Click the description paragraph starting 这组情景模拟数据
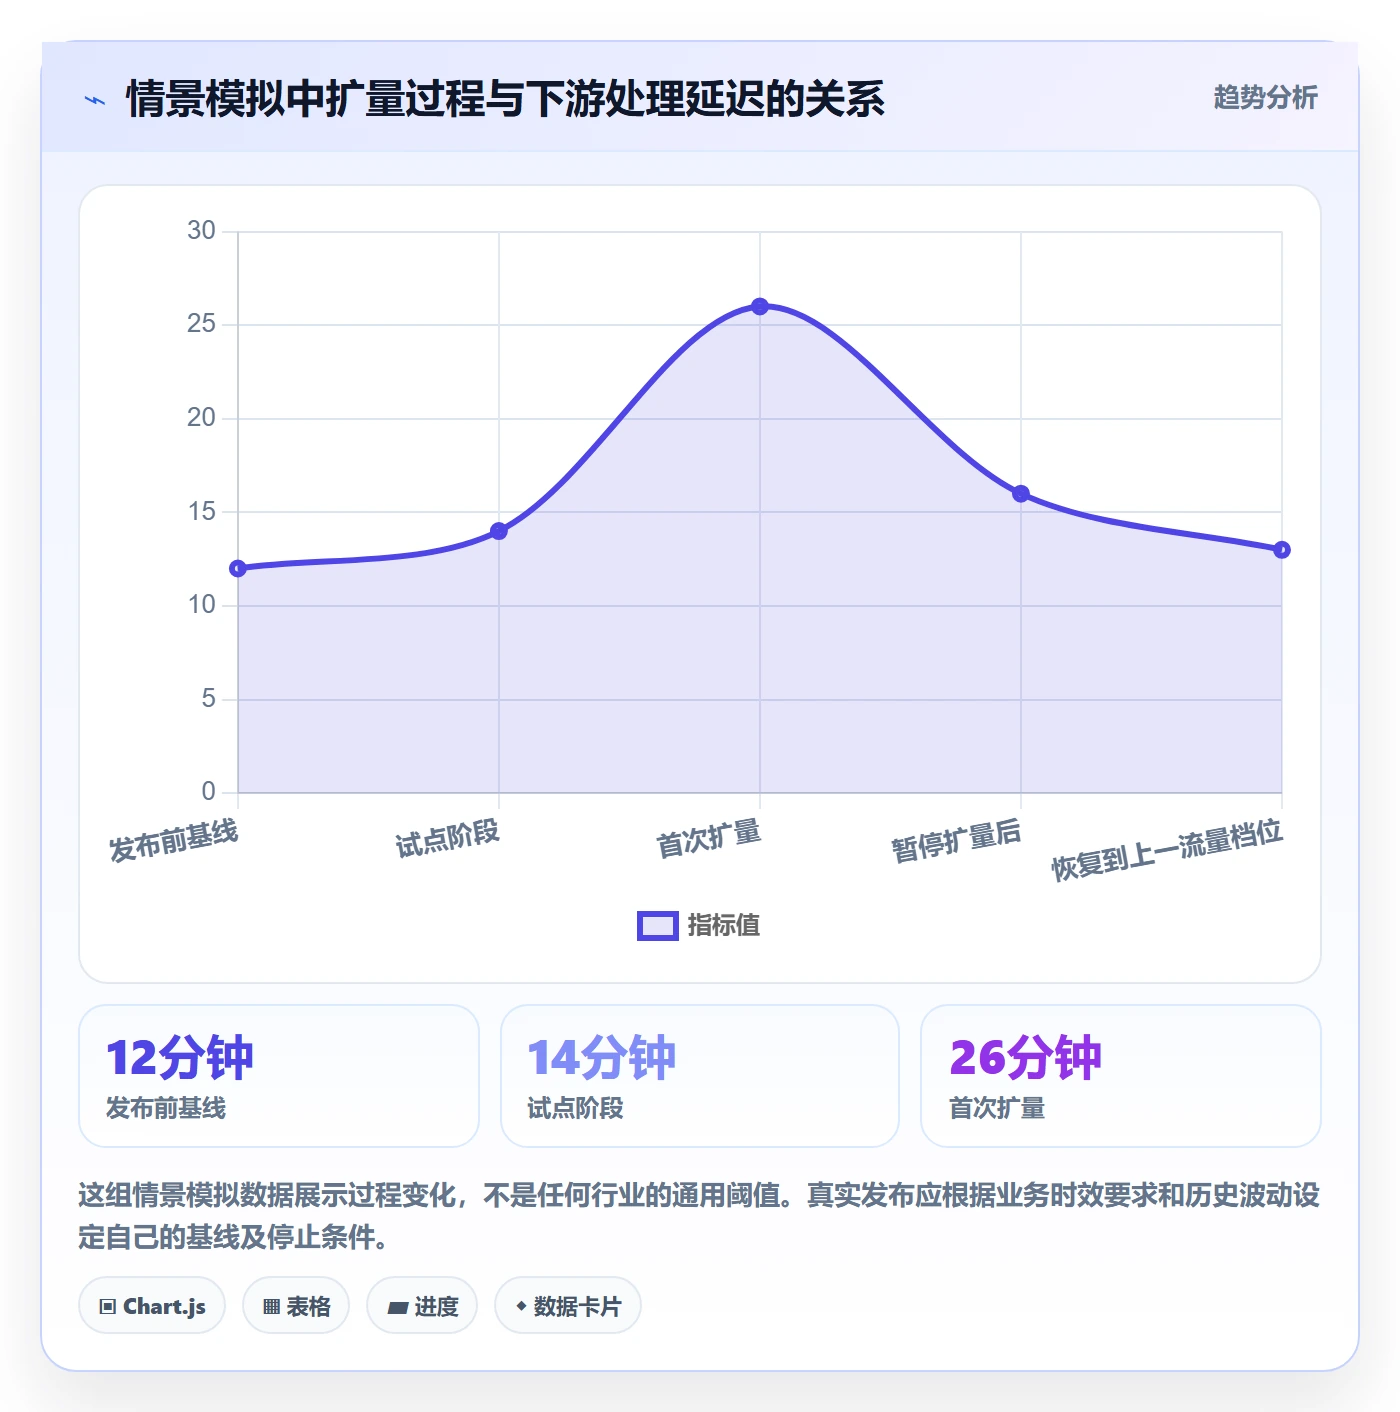Screen dimensions: 1400x1412 tap(699, 1216)
